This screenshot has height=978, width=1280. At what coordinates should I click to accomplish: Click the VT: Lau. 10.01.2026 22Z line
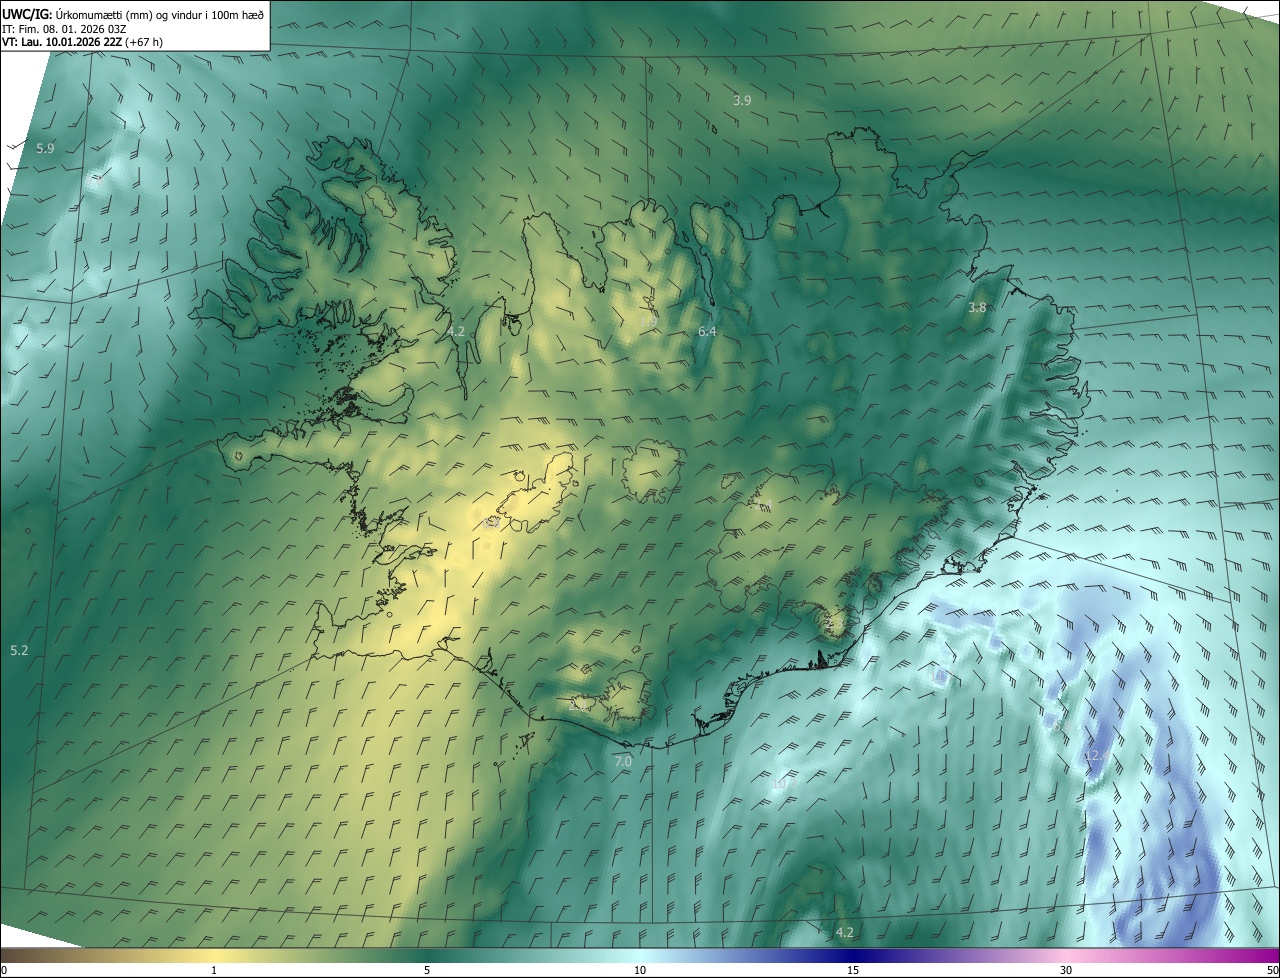(82, 42)
